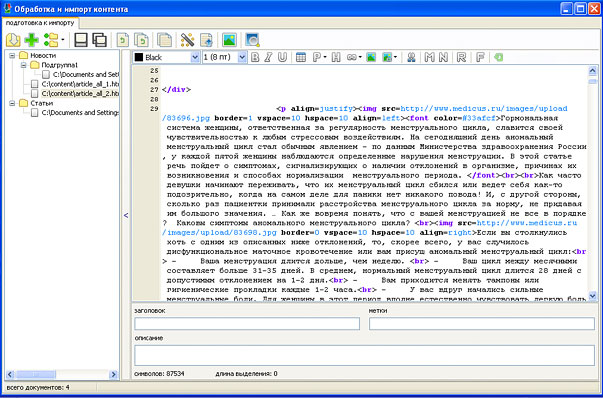Click the user person icon in editor toolbar
The image size is (603, 398).
(x=411, y=57)
